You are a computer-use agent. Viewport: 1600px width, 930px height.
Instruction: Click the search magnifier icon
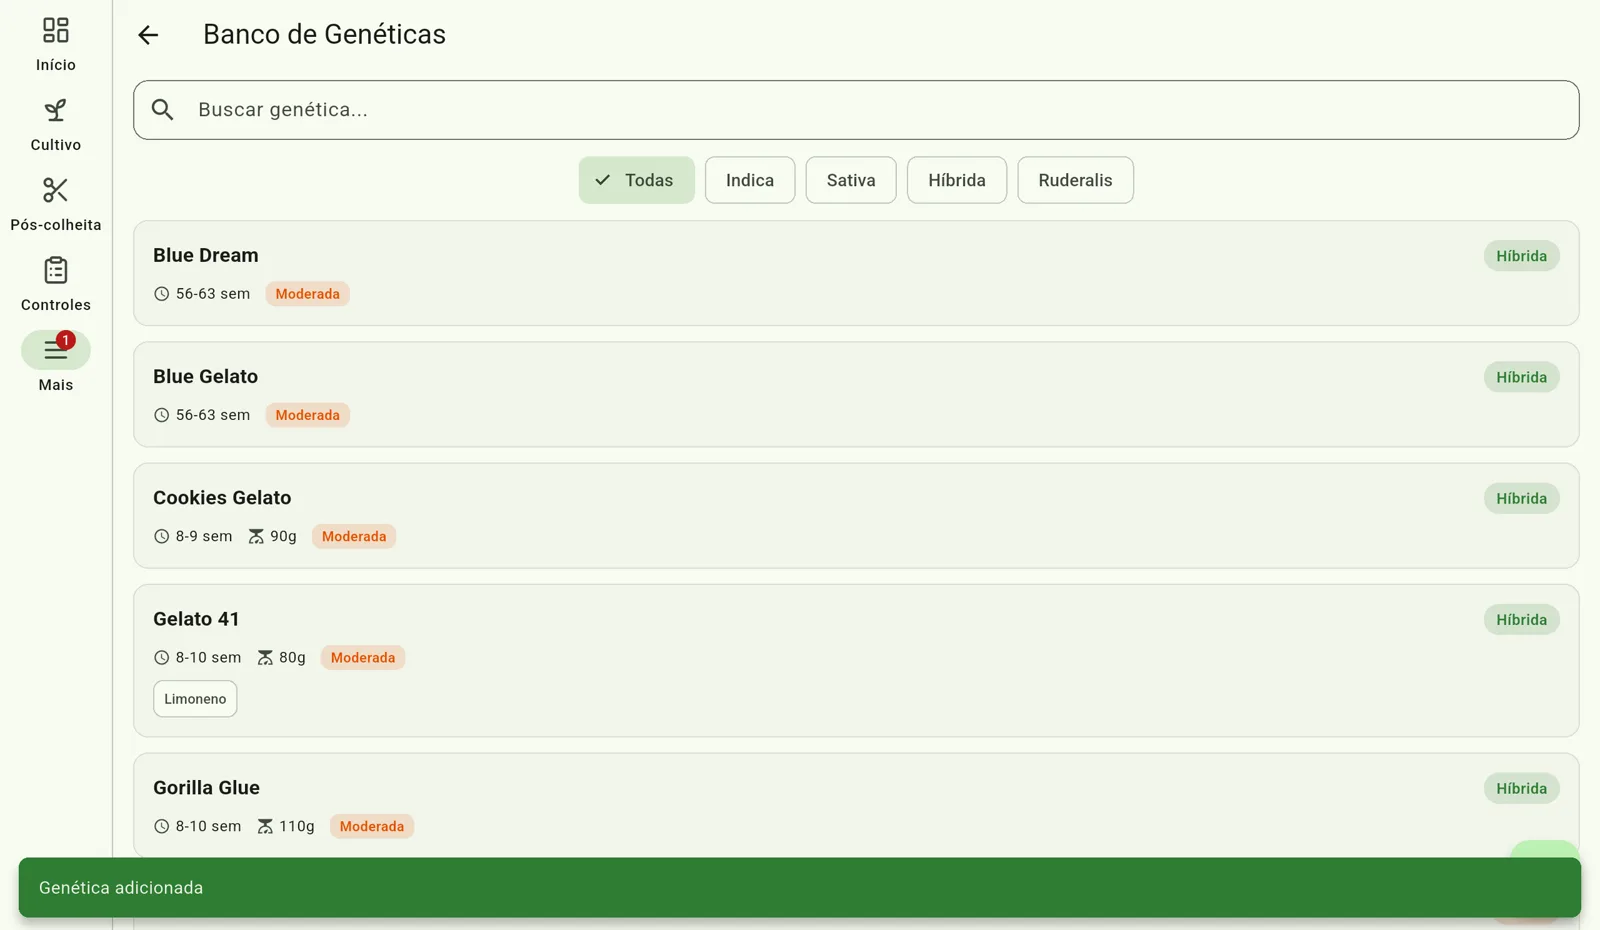163,110
